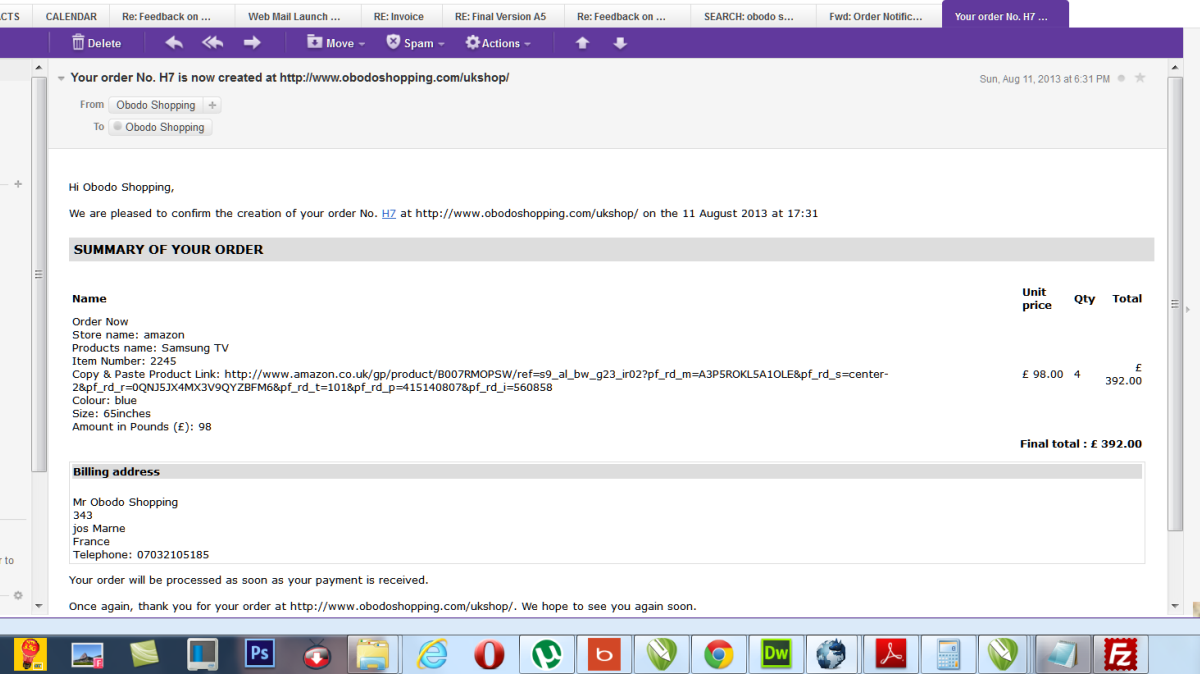This screenshot has width=1200, height=674.
Task: Select the Your order No. H7 tab
Action: (x=1004, y=16)
